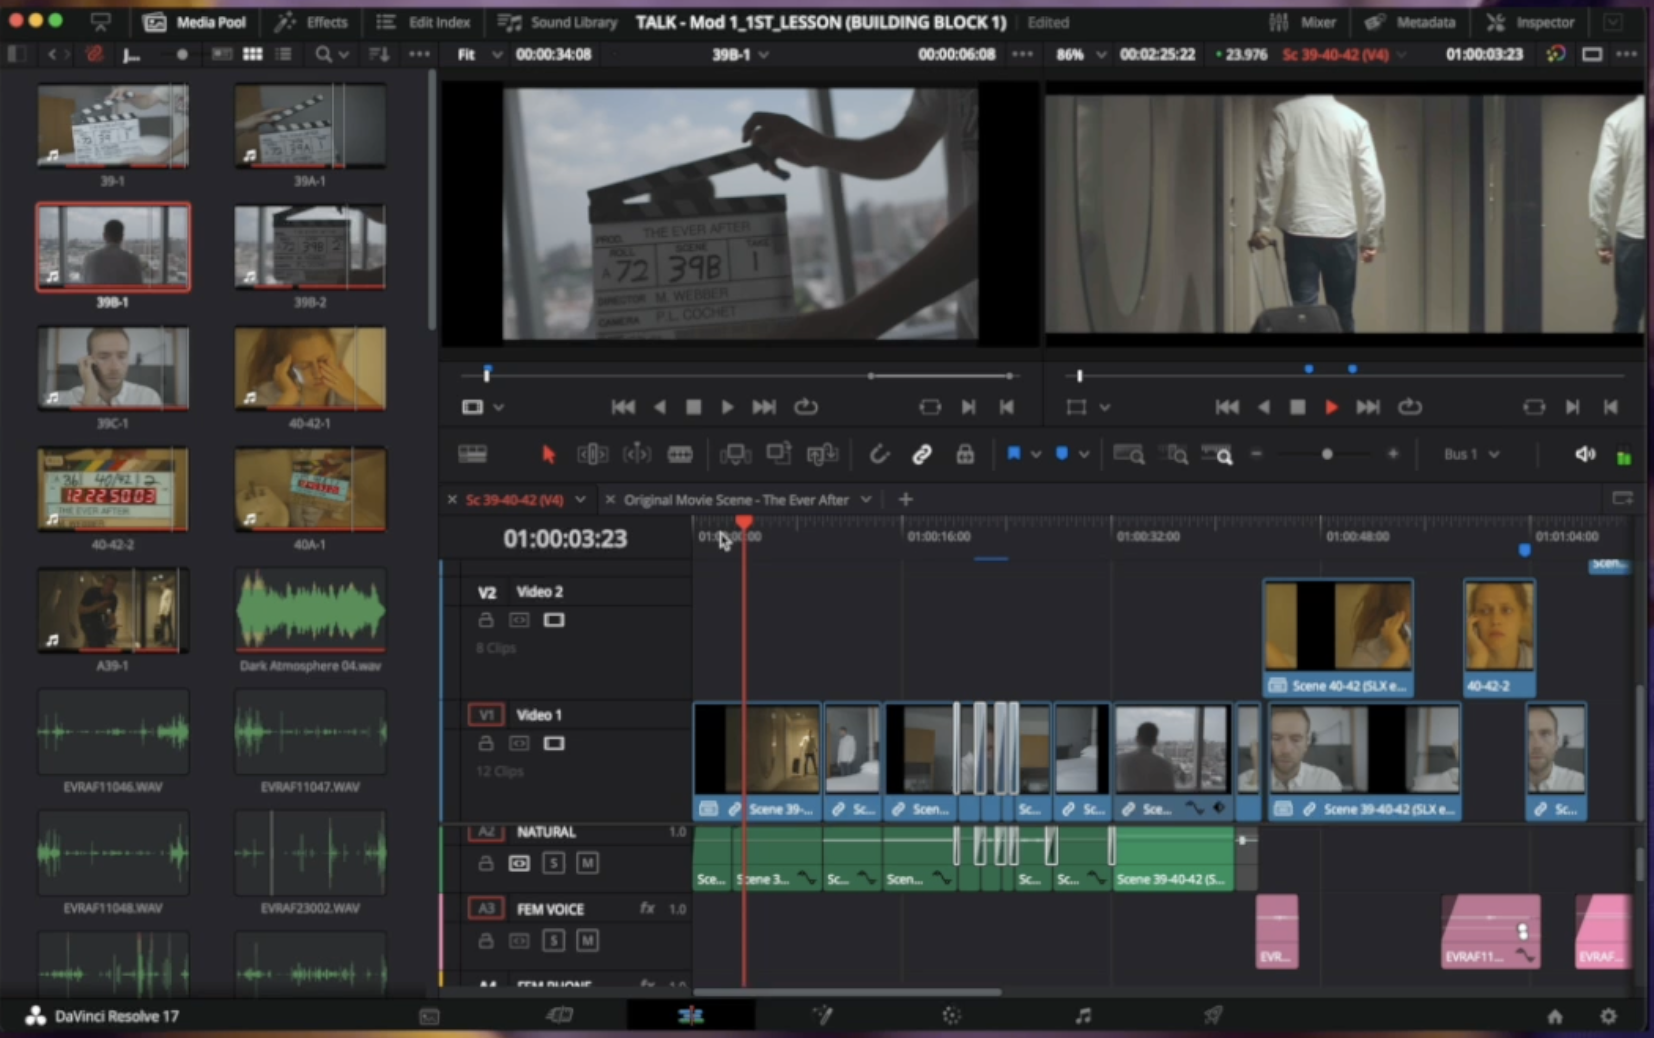Open the Edit Index panel
This screenshot has height=1038, width=1654.
pyautogui.click(x=424, y=22)
